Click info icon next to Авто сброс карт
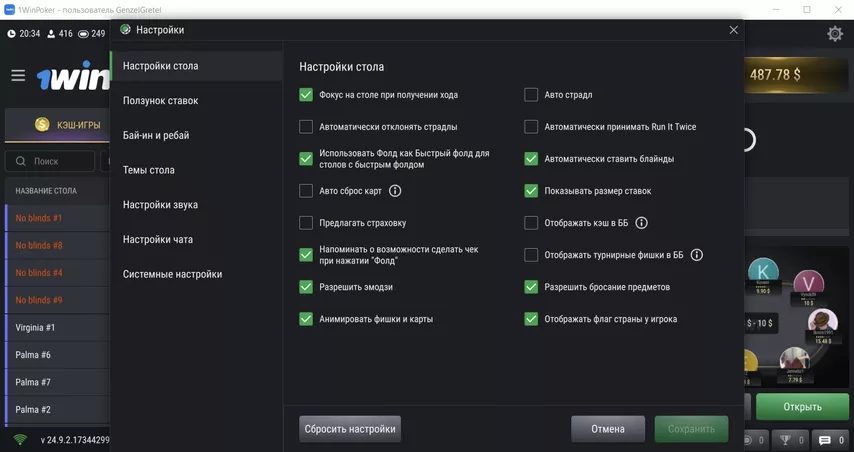 pos(395,191)
